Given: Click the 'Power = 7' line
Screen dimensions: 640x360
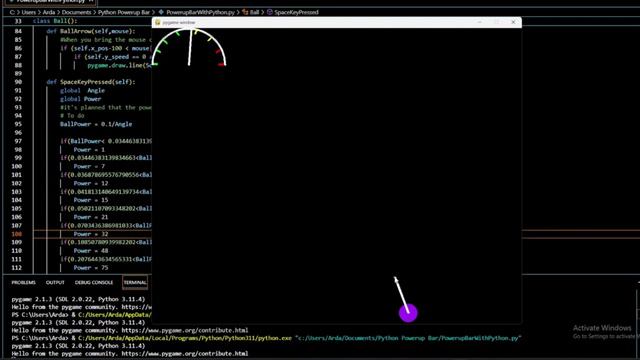Looking at the screenshot, I should 89,167.
